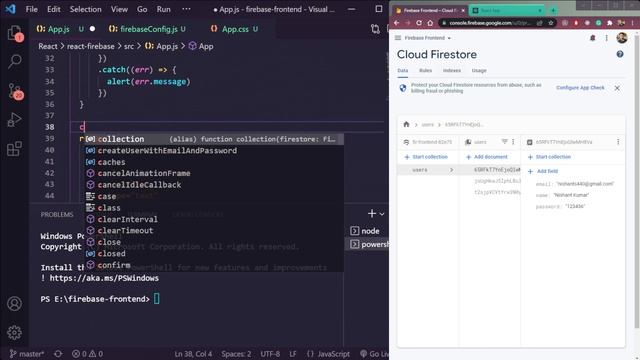Screen dimensions: 640x360
Task: Select the master branch indicator
Action: tap(26, 354)
